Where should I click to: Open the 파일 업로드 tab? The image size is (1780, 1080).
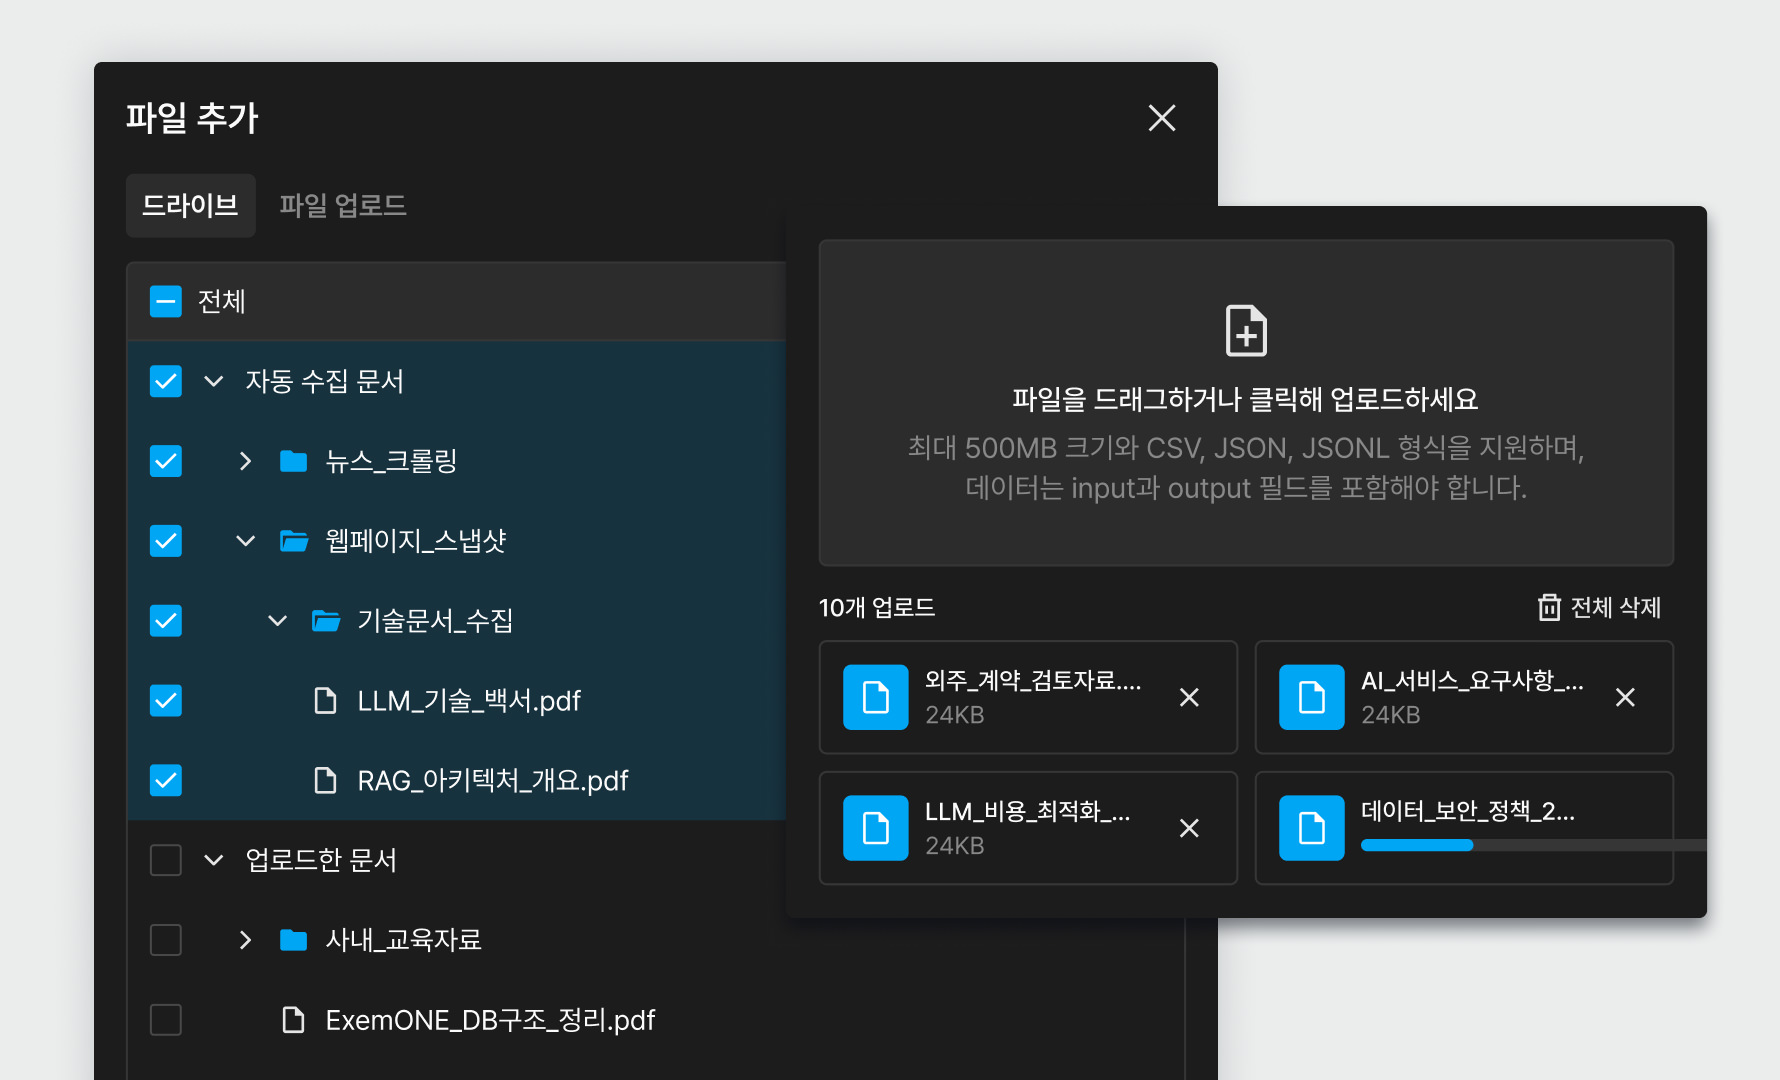coord(342,206)
